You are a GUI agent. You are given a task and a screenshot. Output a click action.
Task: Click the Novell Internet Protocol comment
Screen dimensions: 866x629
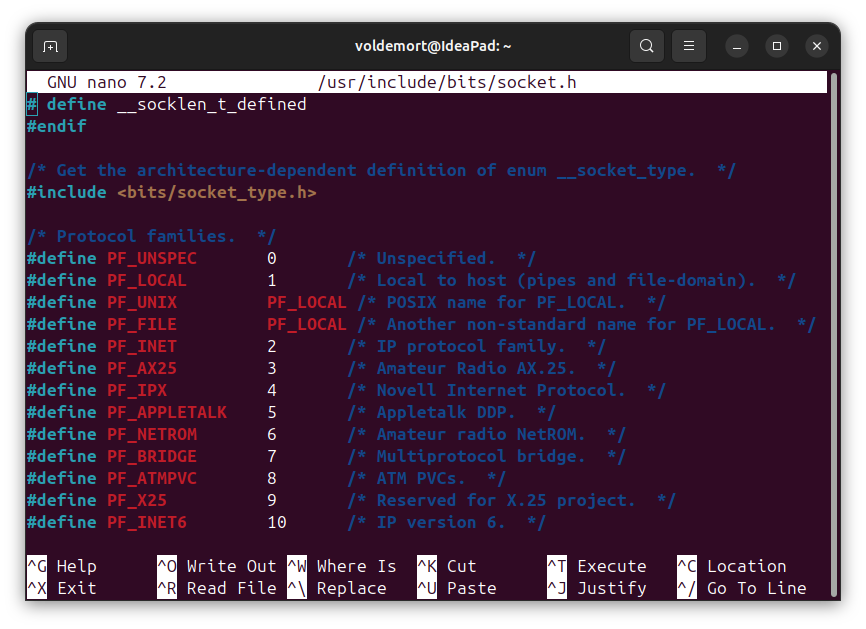click(x=506, y=390)
